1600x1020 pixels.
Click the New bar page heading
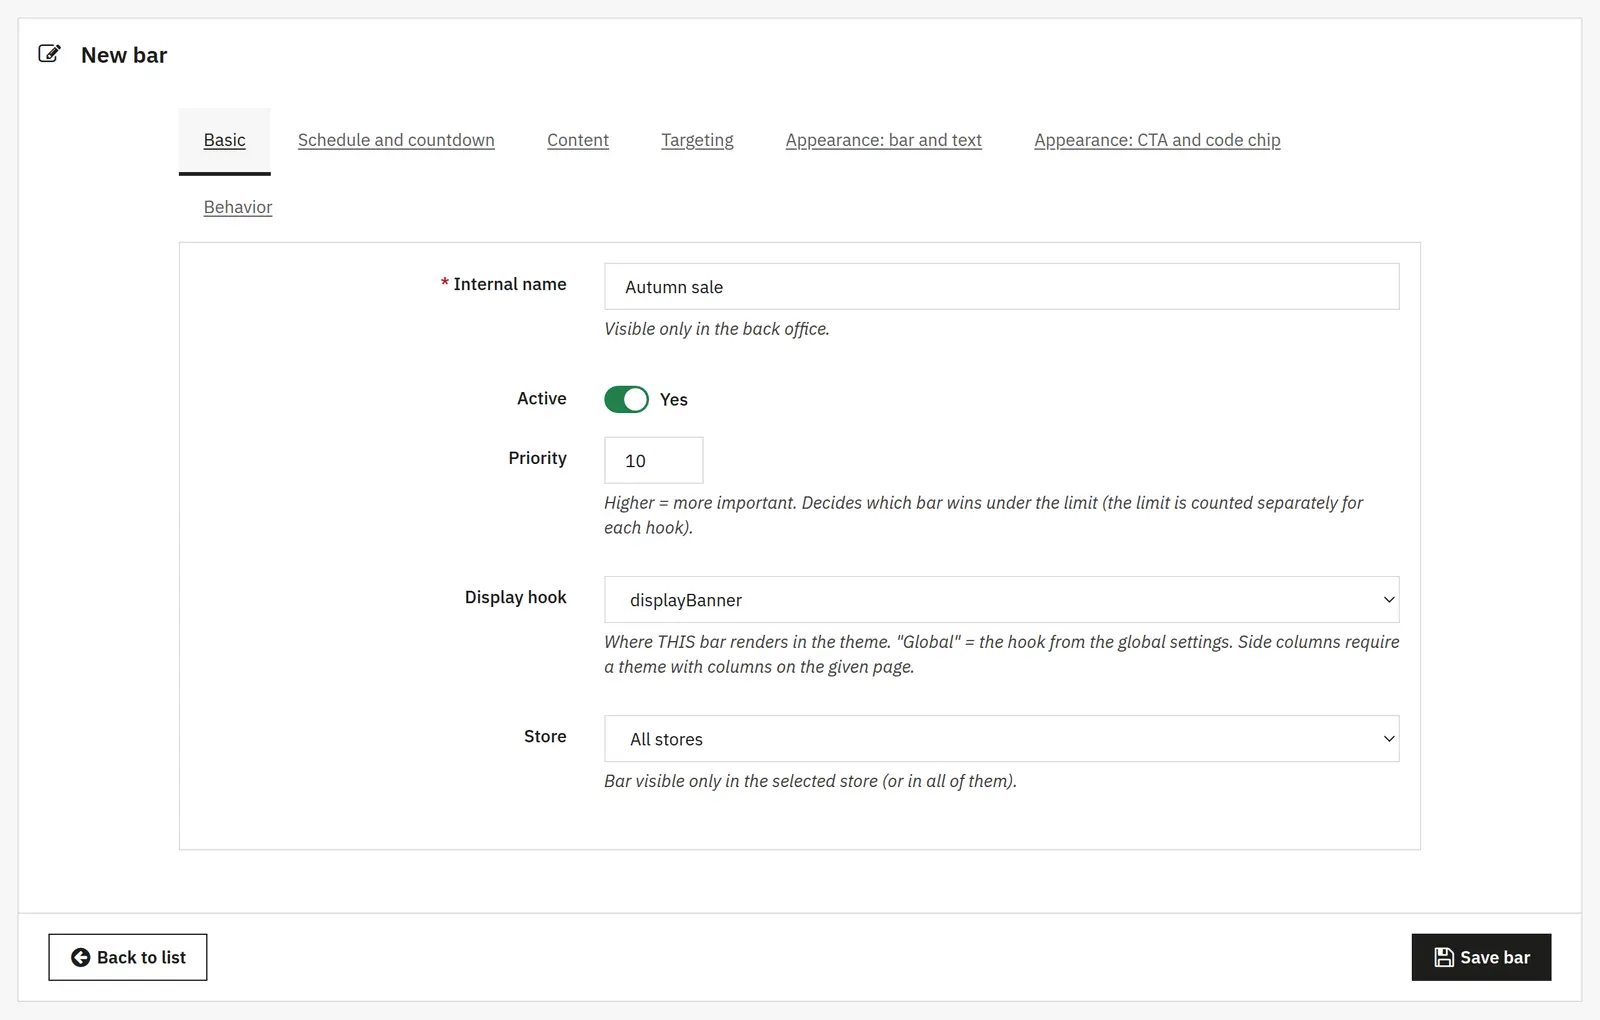pos(124,55)
